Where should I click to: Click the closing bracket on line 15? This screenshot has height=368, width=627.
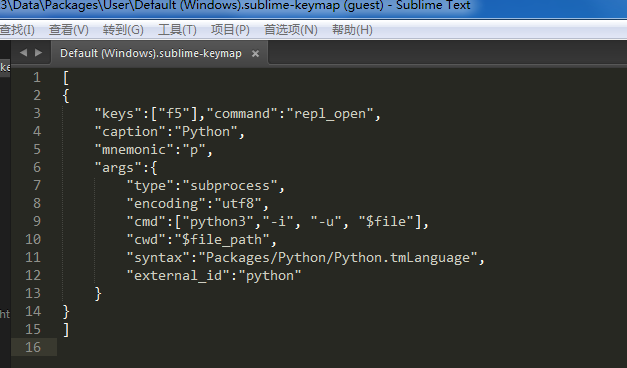(x=66, y=330)
